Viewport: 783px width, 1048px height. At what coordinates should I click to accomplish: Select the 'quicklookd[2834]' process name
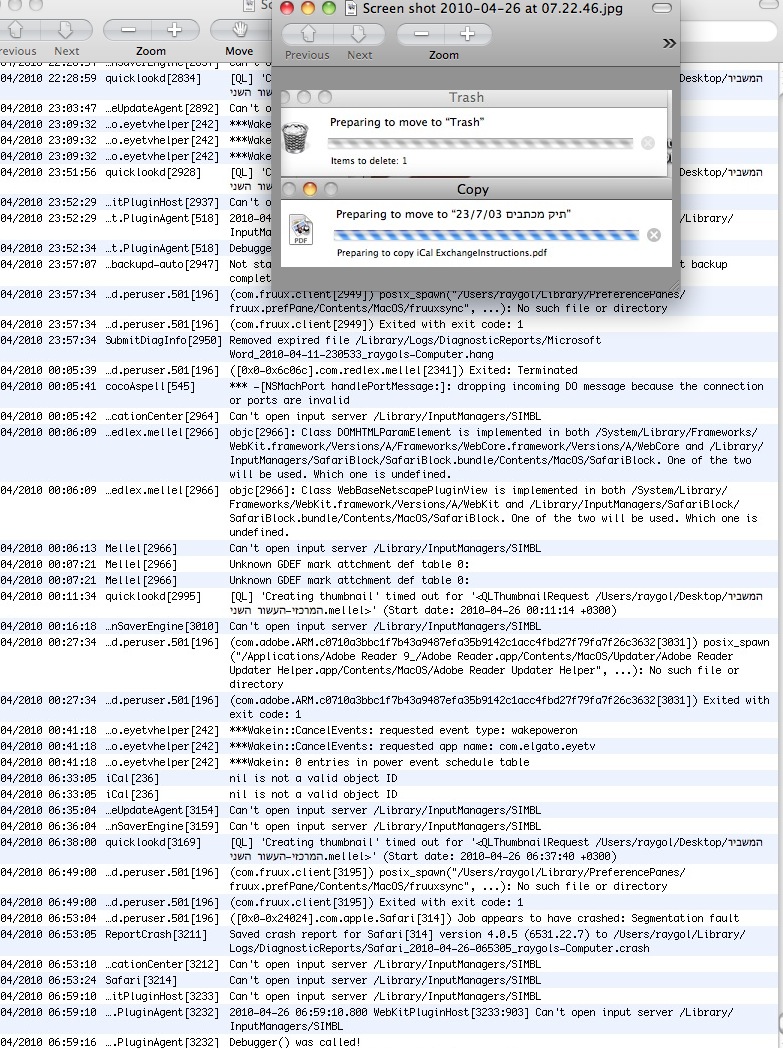pos(152,78)
